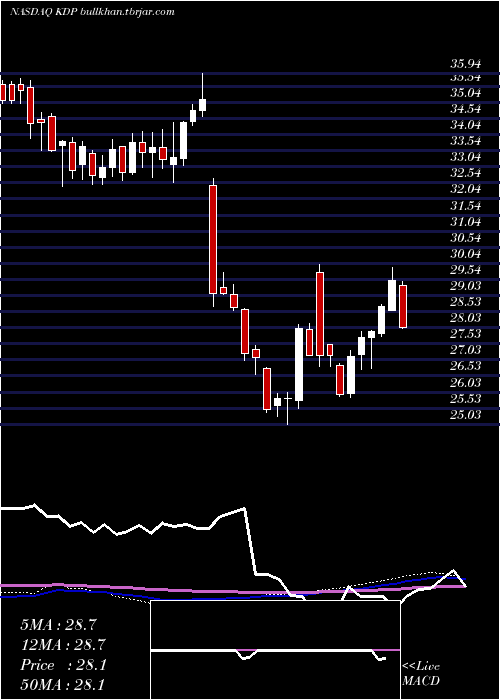
Task: Select the 26.53 price axis label
Action: (466, 366)
